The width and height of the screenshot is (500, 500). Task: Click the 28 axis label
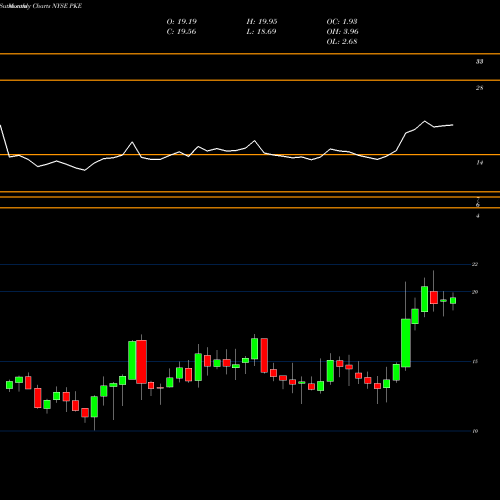[479, 88]
